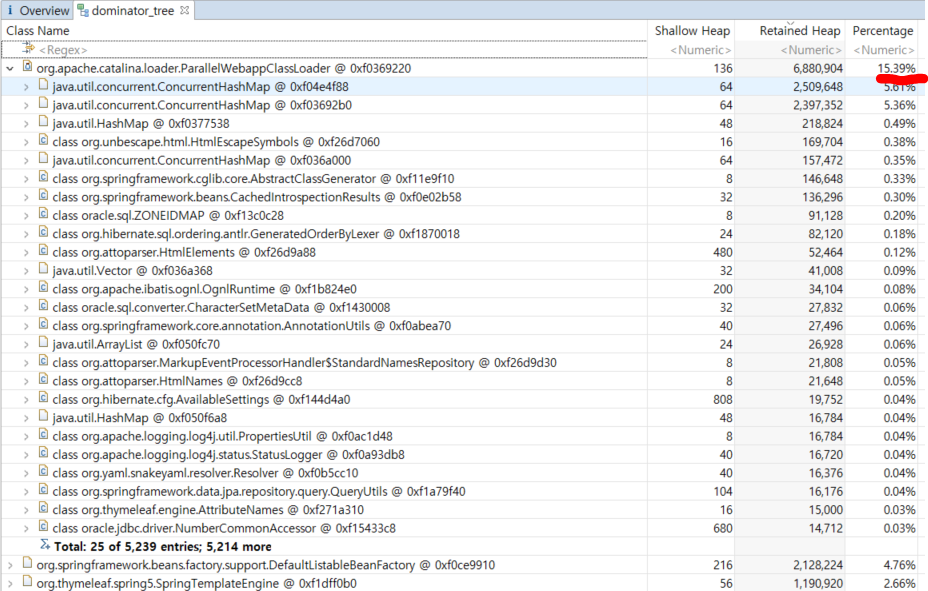This screenshot has height=591, width=928.
Task: Click object icon of ArrayList @ 0xf050fc70
Action: tap(43, 343)
